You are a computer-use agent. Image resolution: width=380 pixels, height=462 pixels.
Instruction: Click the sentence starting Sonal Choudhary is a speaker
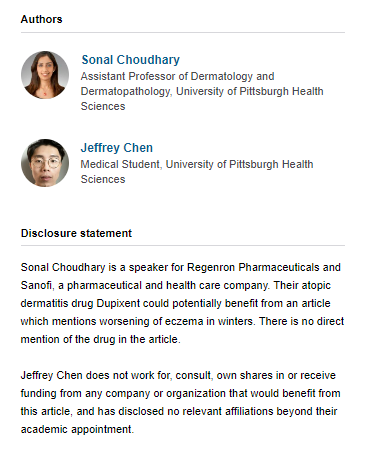pos(182,303)
